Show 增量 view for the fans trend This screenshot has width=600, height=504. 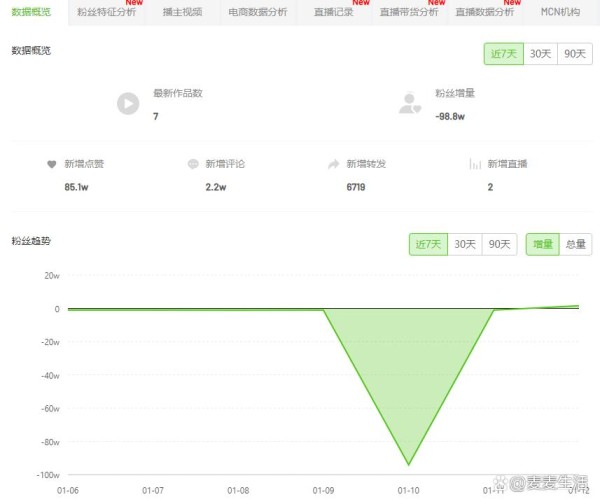pos(543,244)
